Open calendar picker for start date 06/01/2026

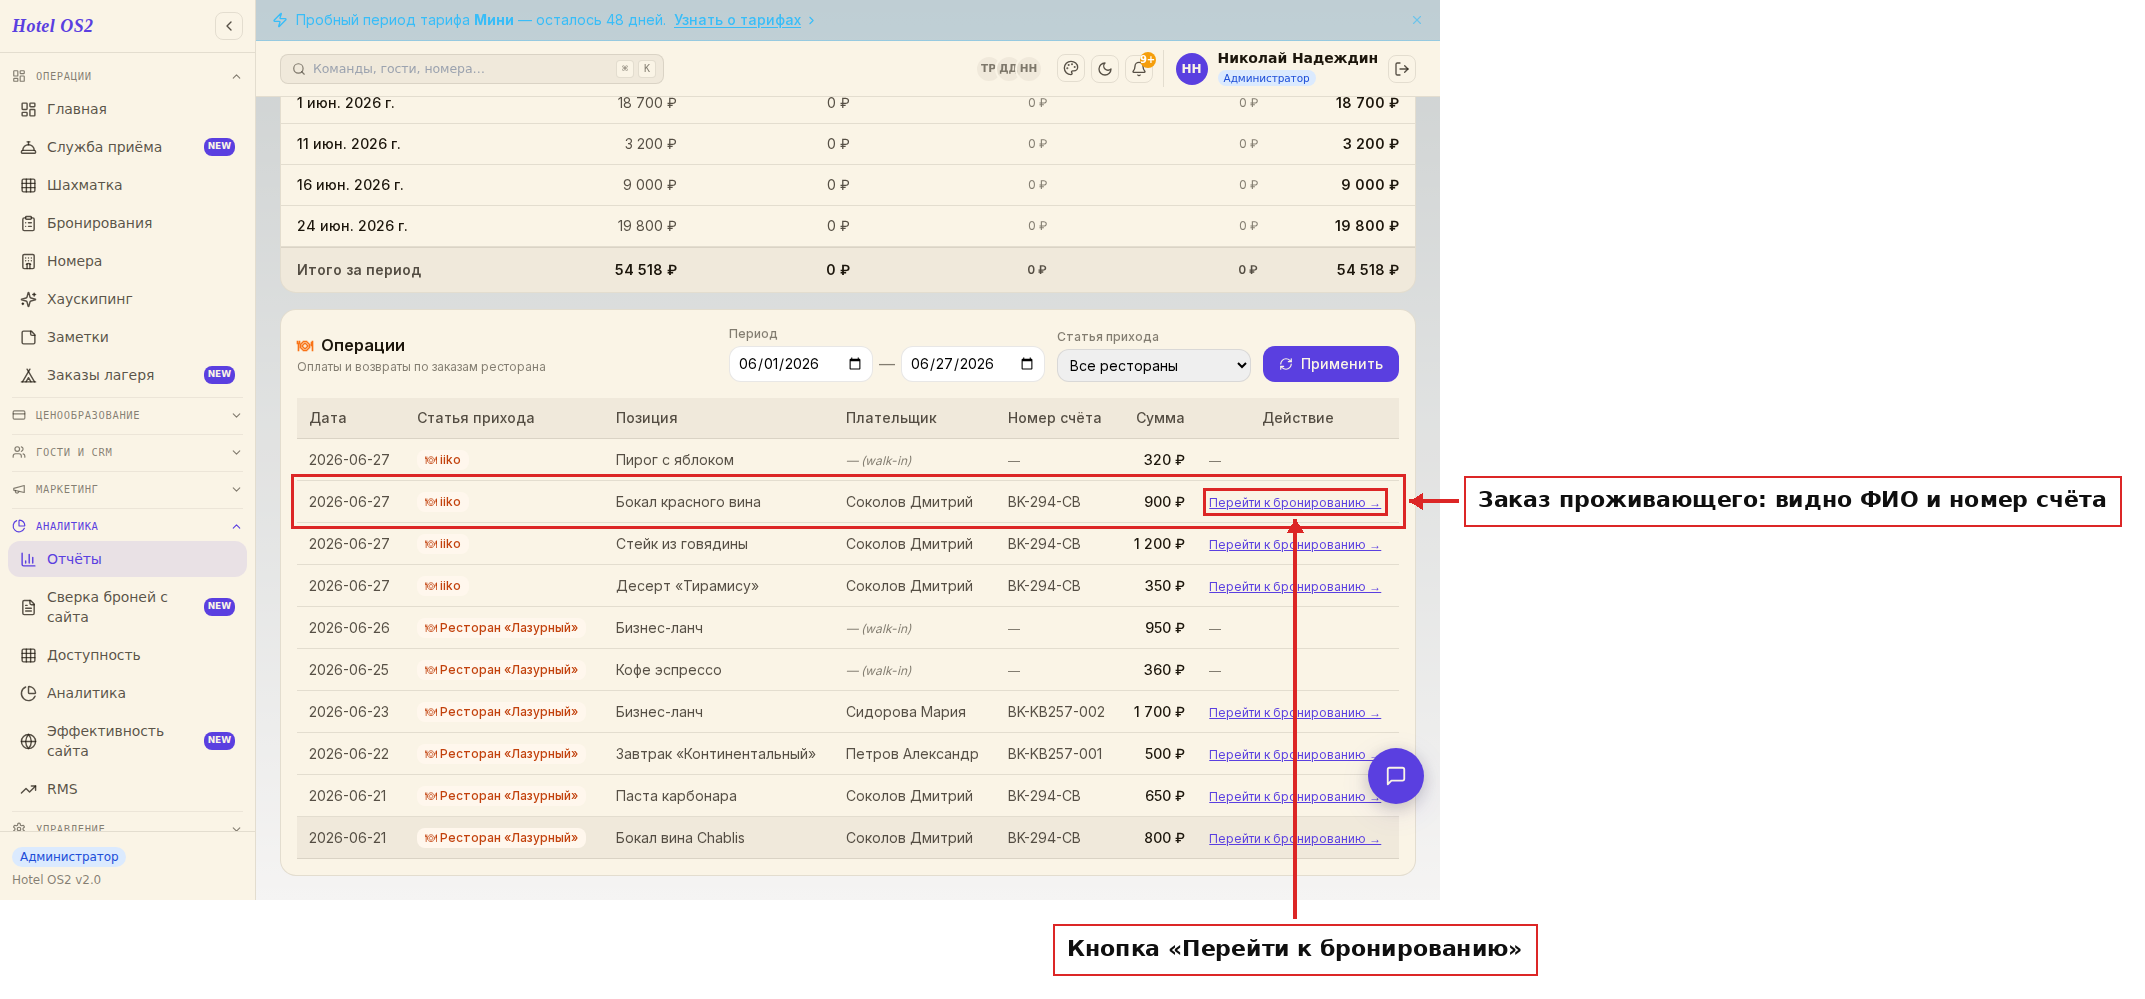click(x=855, y=364)
